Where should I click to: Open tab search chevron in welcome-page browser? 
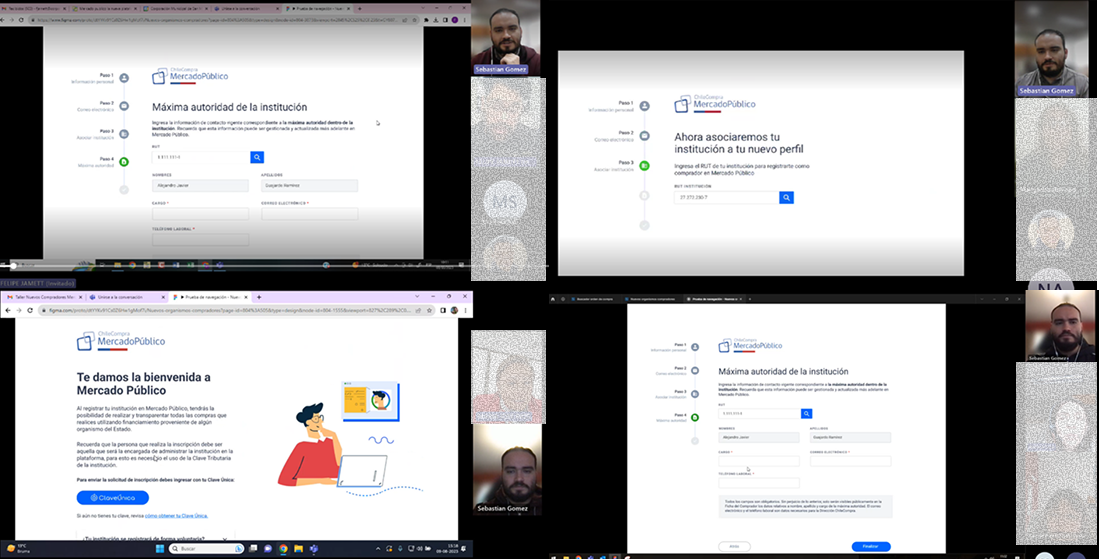pyautogui.click(x=418, y=297)
